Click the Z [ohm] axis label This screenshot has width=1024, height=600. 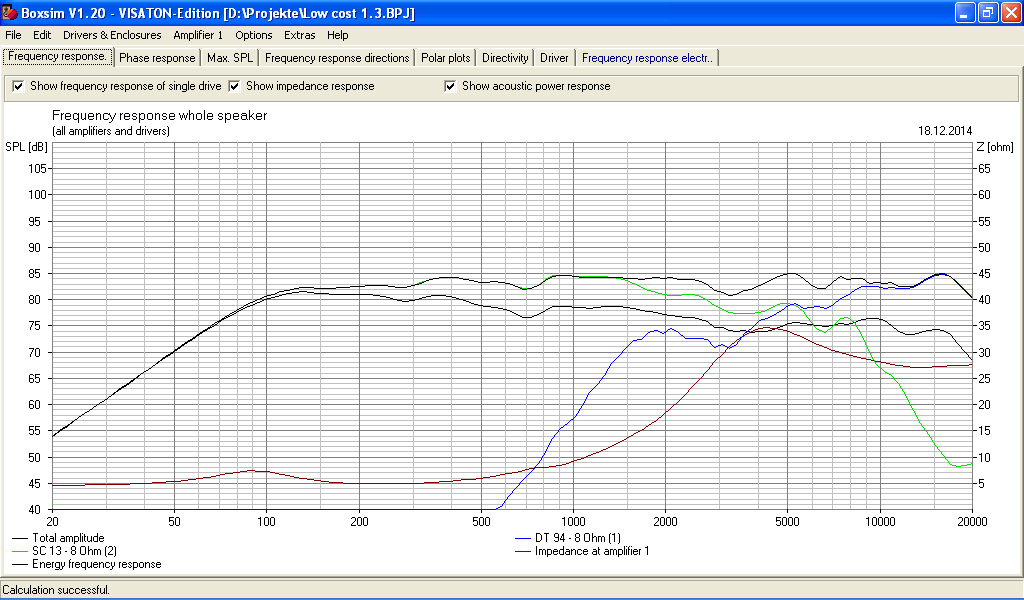[x=995, y=148]
